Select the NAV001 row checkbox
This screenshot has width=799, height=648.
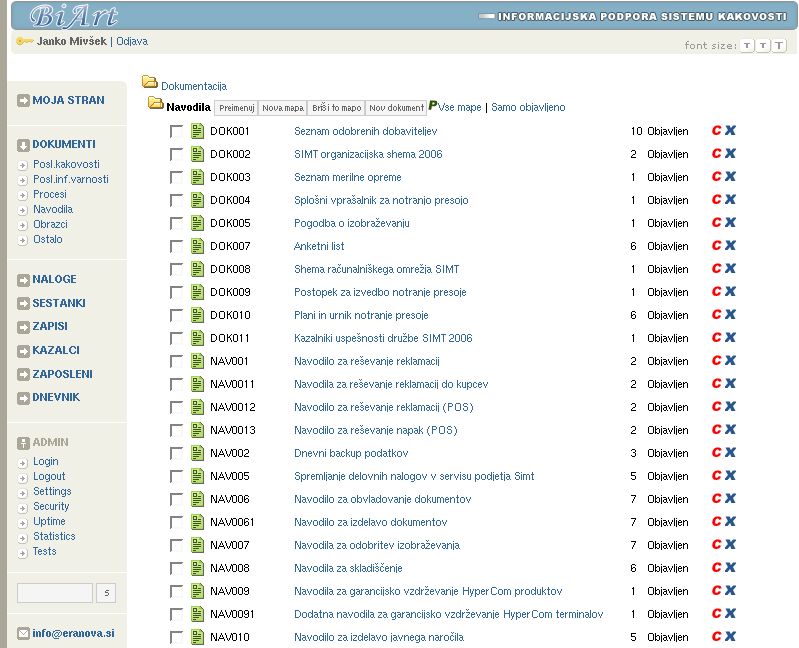tap(177, 361)
